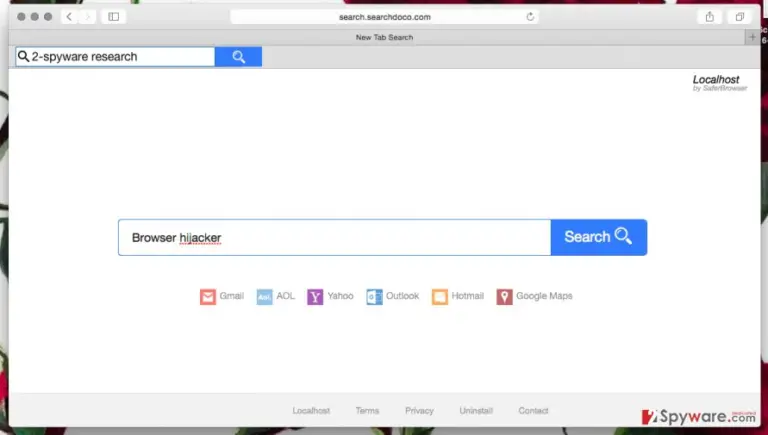The width and height of the screenshot is (768, 435).
Task: Click the 2-spyware research toolbar search box
Action: [115, 57]
